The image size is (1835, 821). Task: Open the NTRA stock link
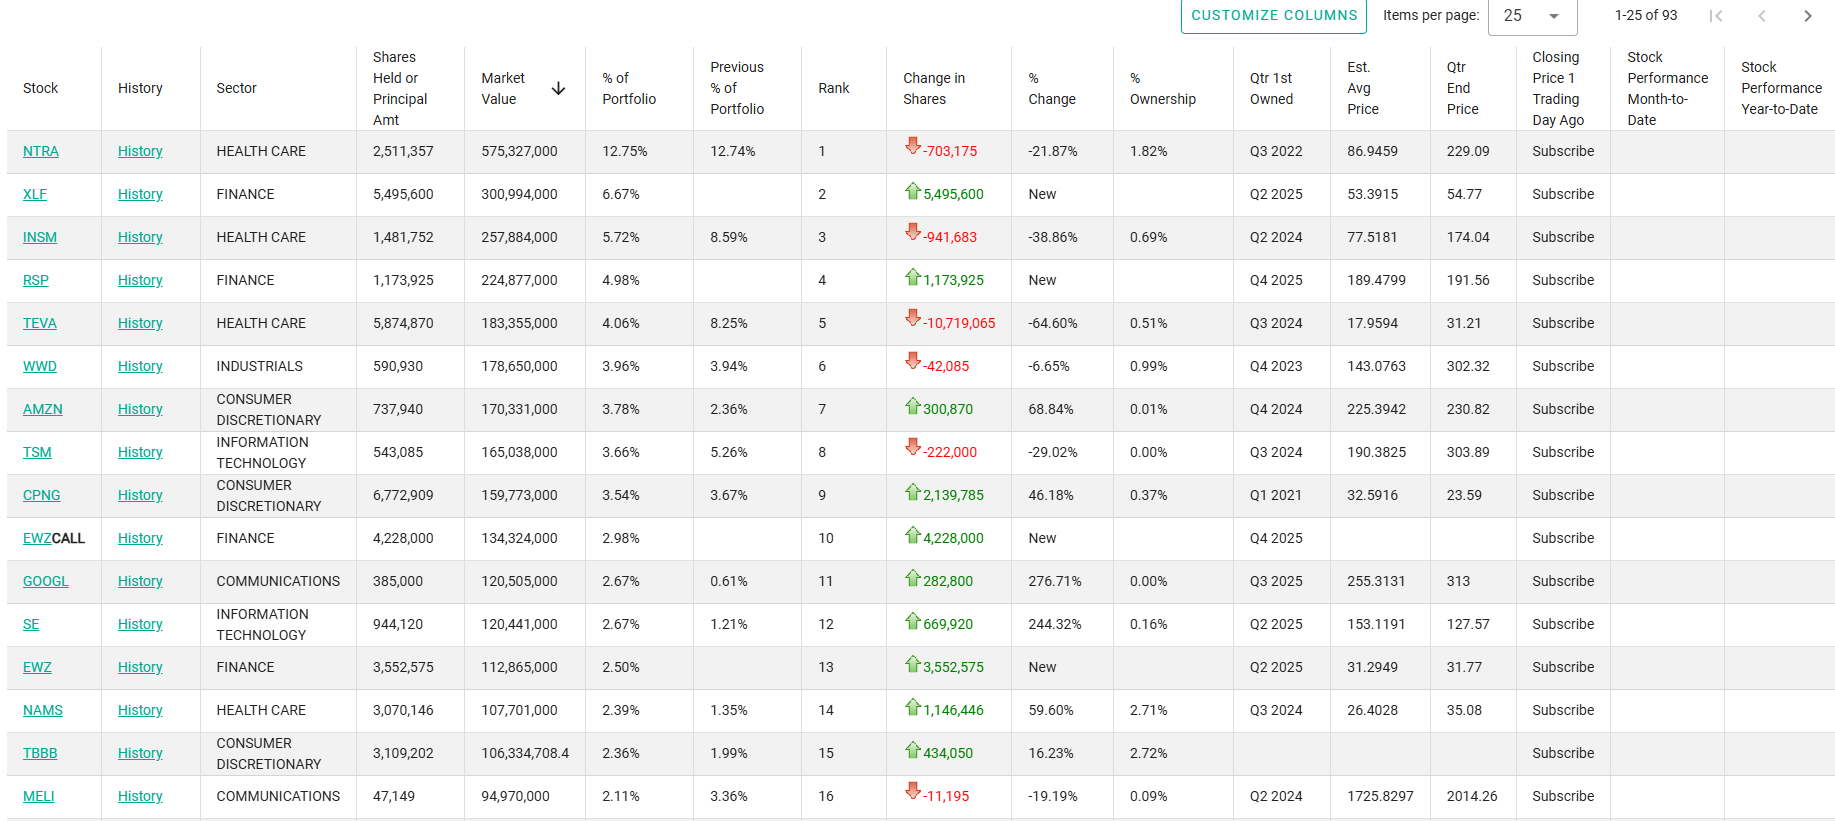pos(41,151)
